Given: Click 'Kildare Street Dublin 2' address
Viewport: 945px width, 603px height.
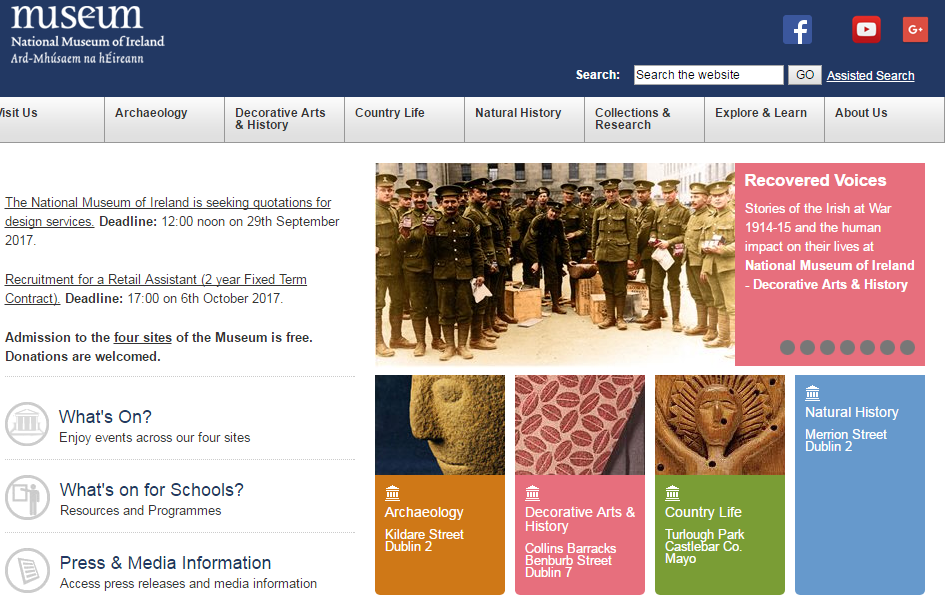Looking at the screenshot, I should [x=424, y=540].
